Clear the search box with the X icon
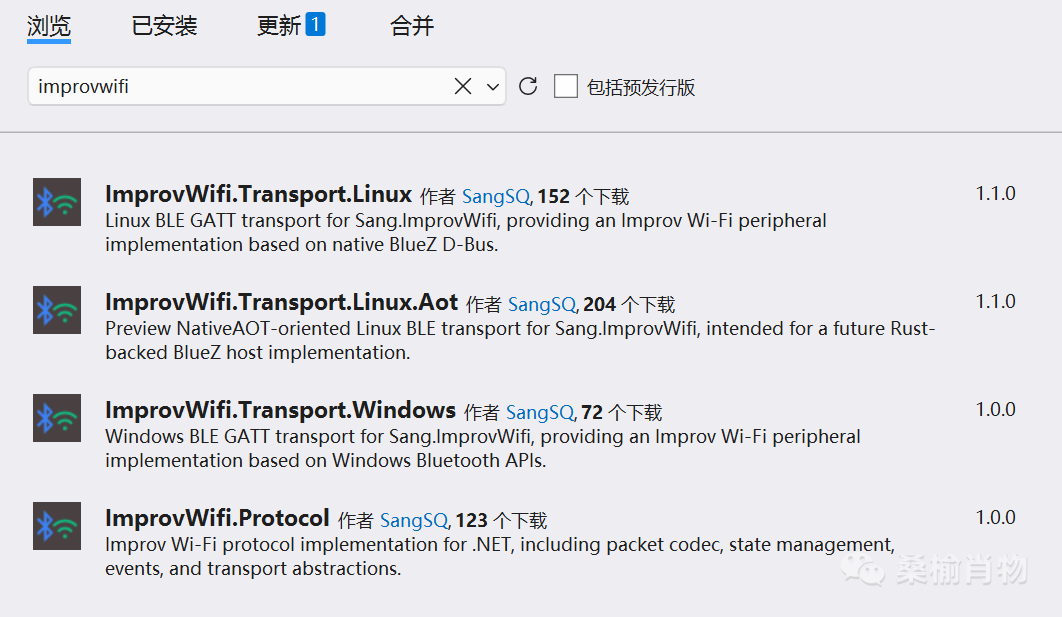 (462, 86)
